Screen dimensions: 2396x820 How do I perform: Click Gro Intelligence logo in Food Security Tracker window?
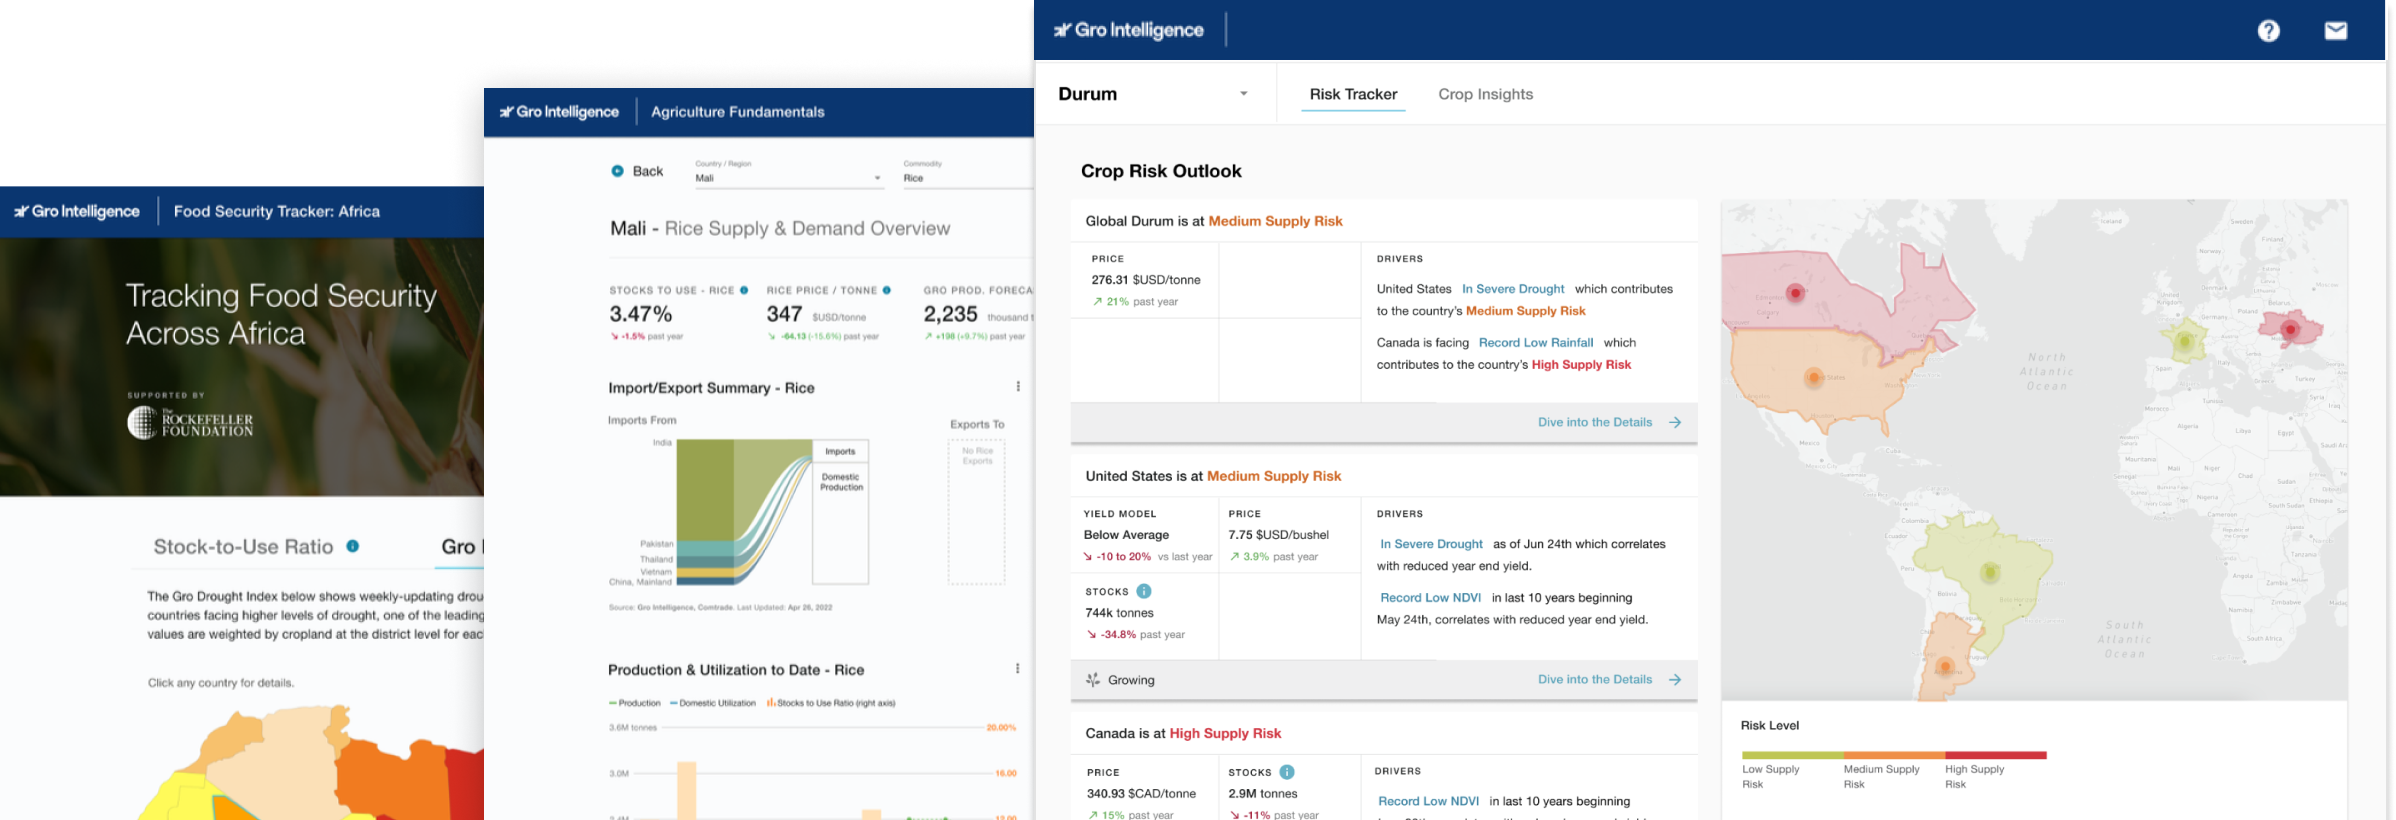(x=77, y=211)
